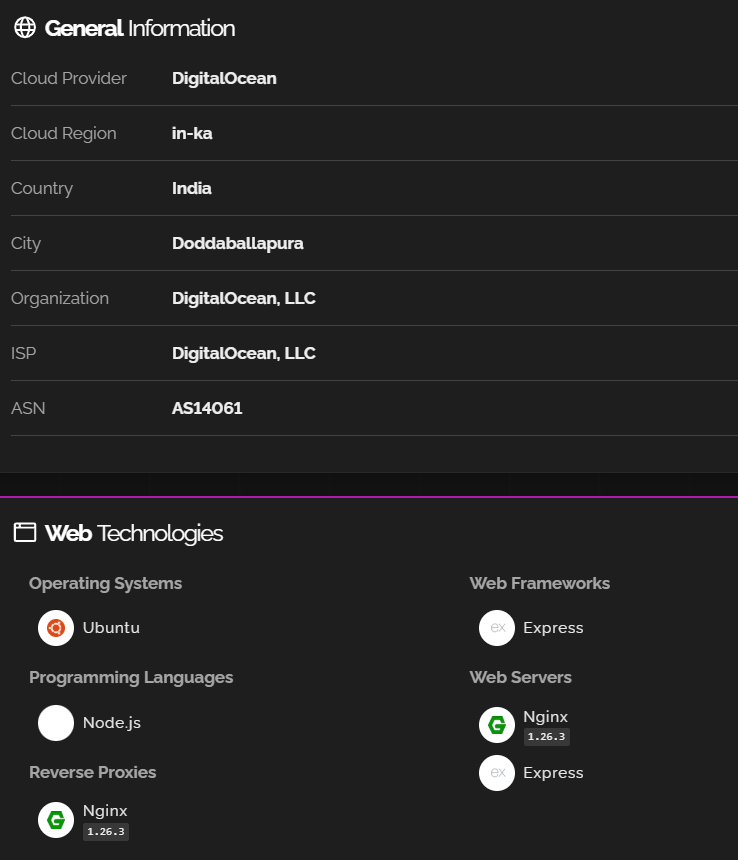Click the Organization label
738x860 pixels.
[60, 298]
